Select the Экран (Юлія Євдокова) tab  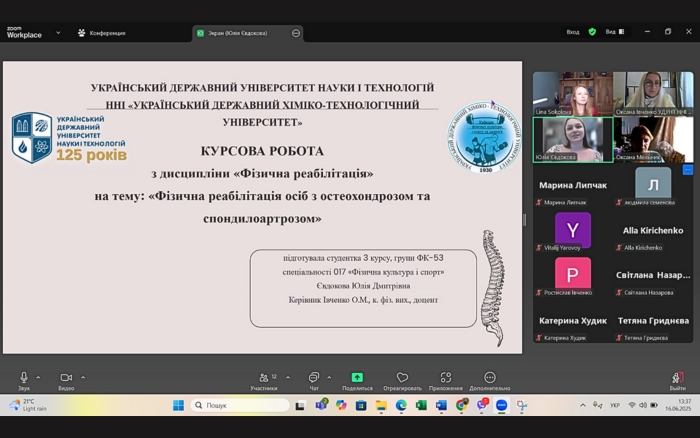238,32
